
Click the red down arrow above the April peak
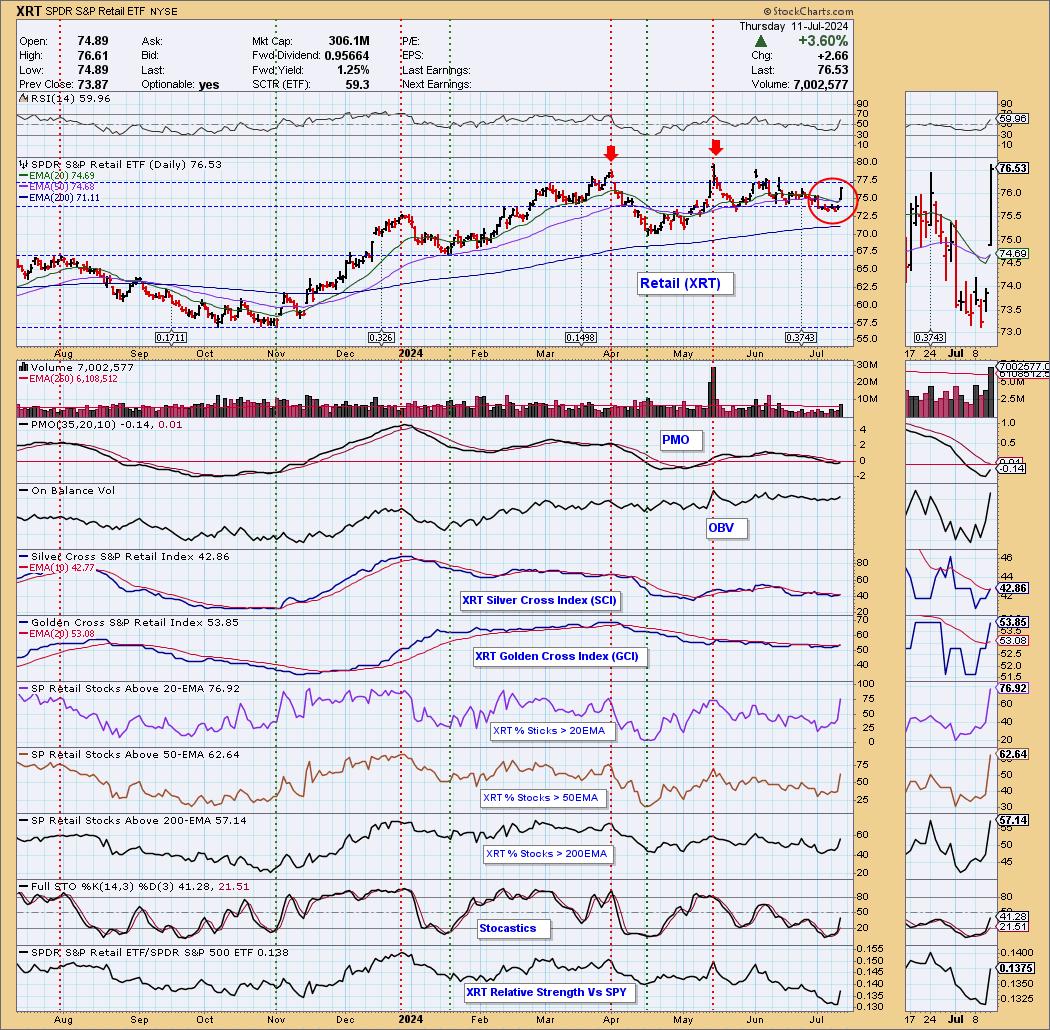tap(610, 153)
